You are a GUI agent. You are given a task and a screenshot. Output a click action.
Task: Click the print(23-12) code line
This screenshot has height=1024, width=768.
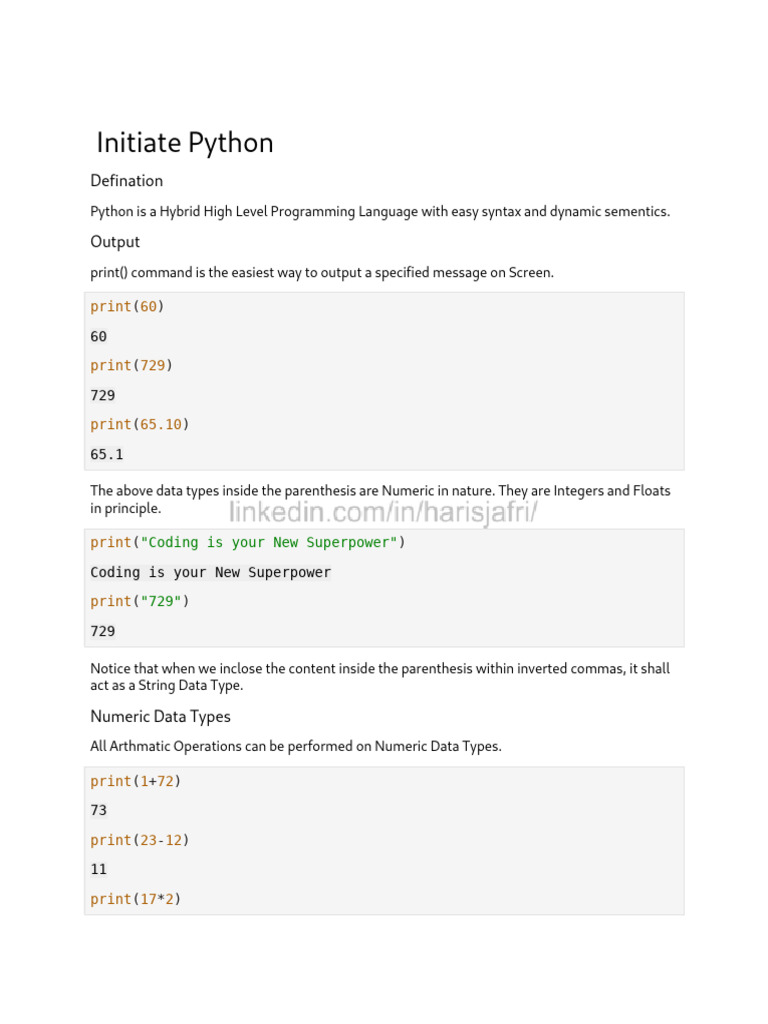(139, 841)
